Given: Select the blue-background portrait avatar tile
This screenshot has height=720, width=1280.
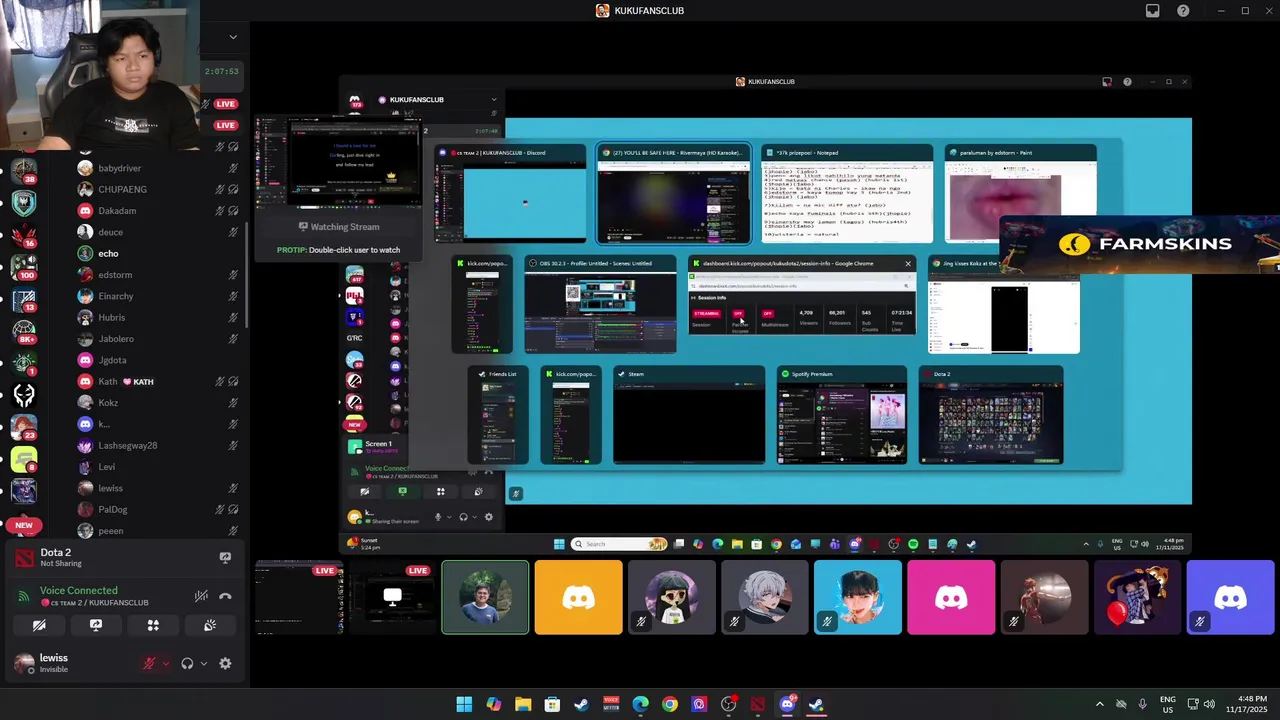Looking at the screenshot, I should click(x=857, y=597).
